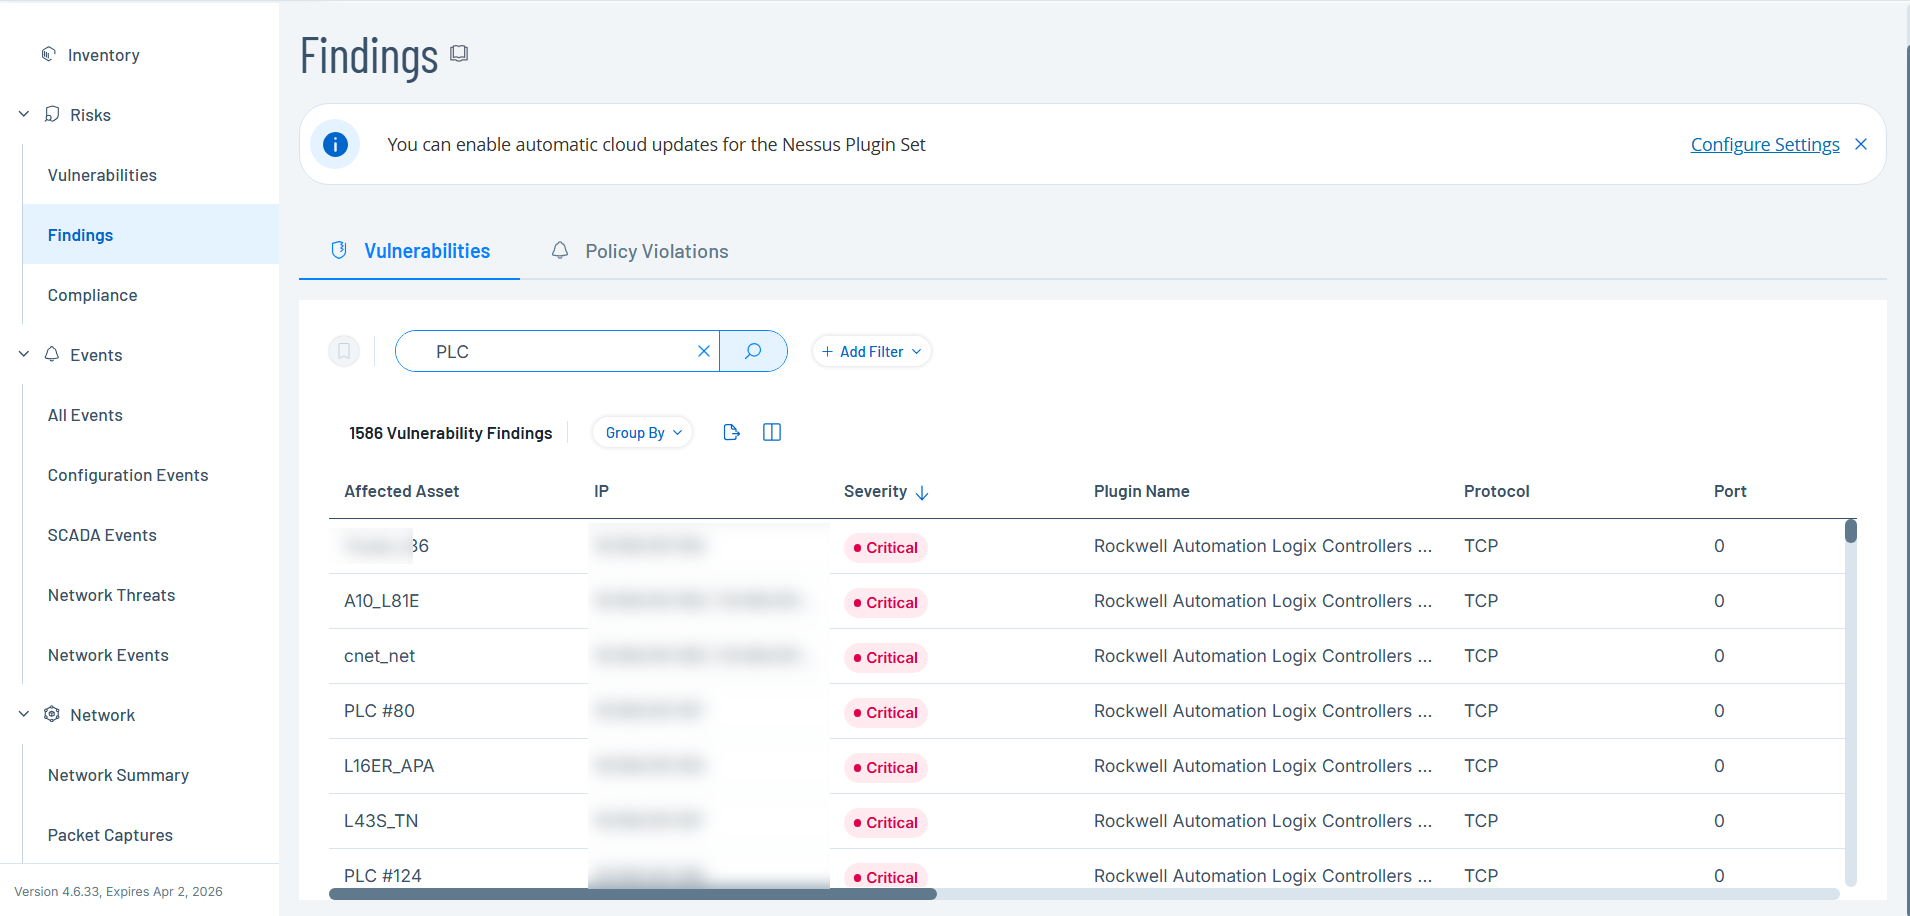Collapse the Events sidebar section
This screenshot has height=916, width=1910.
(24, 354)
